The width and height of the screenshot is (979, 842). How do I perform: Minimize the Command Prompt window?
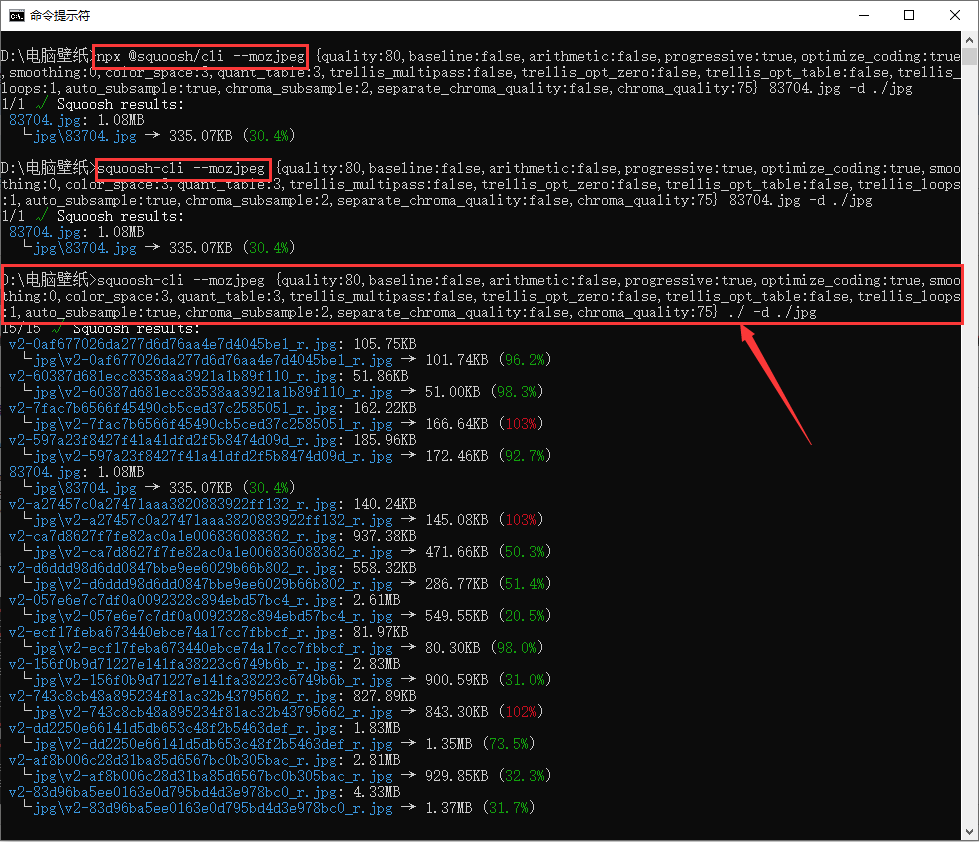tap(864, 15)
